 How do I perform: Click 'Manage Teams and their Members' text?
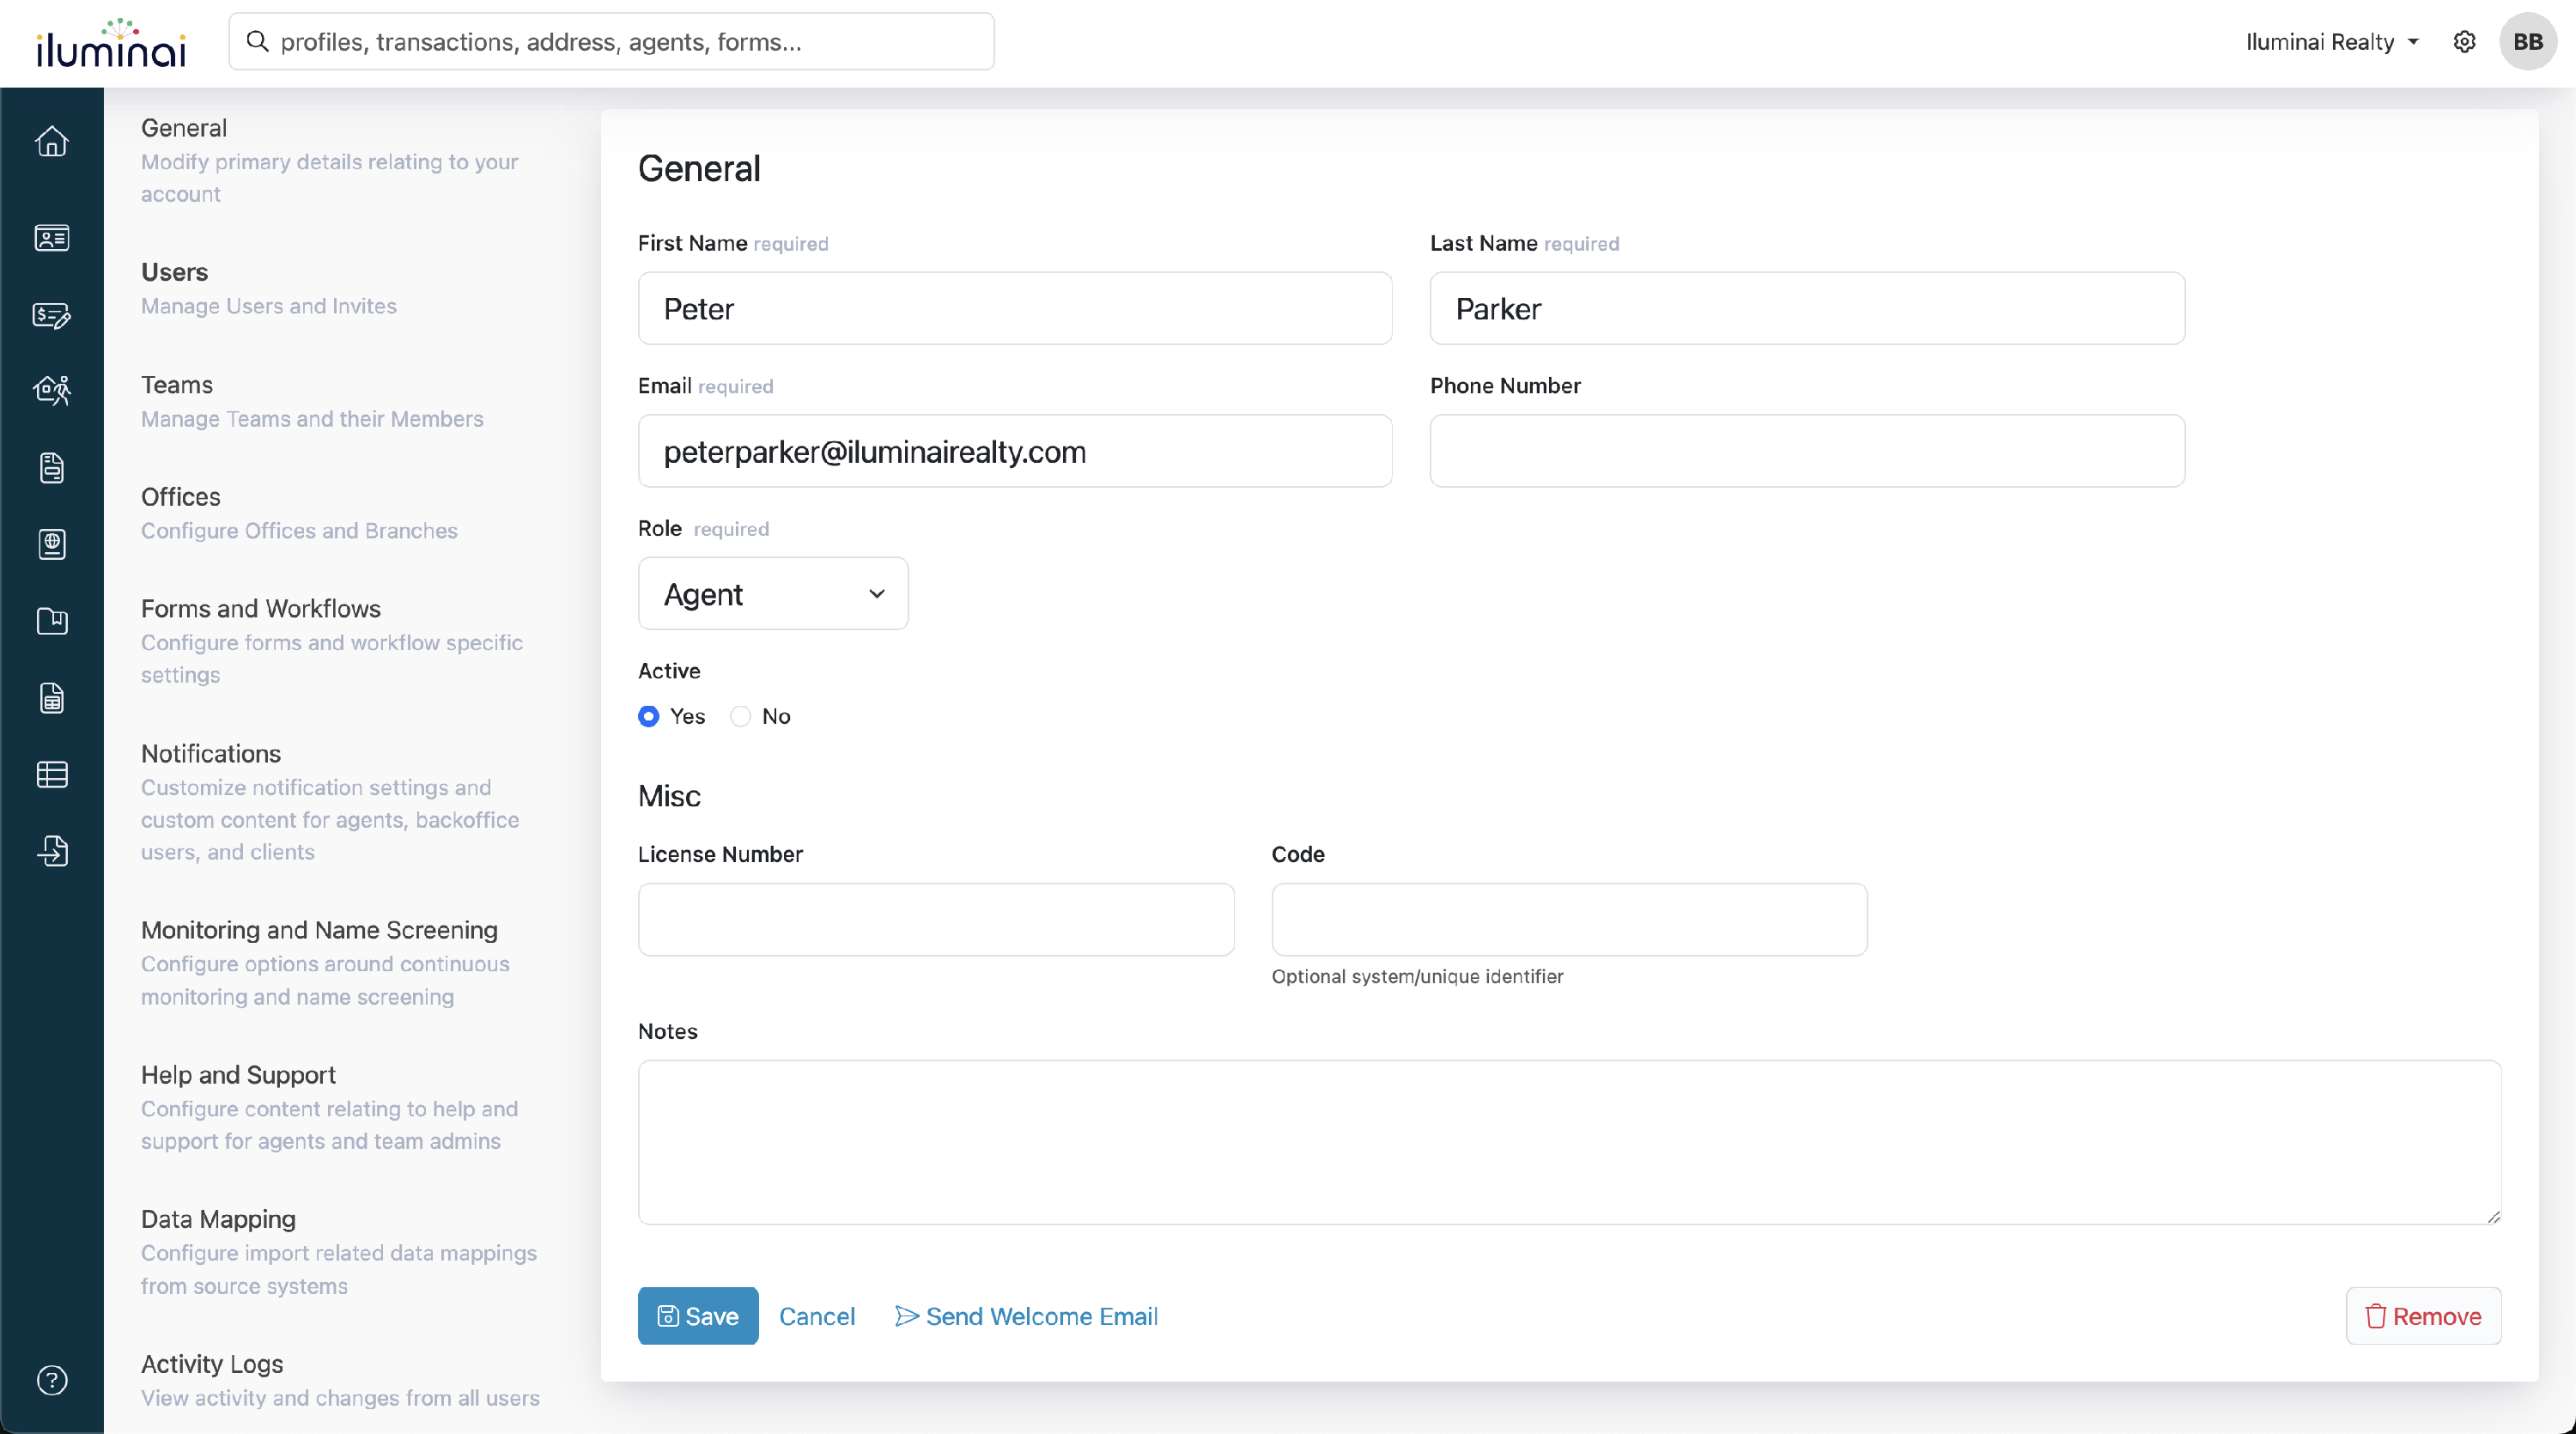click(x=312, y=418)
